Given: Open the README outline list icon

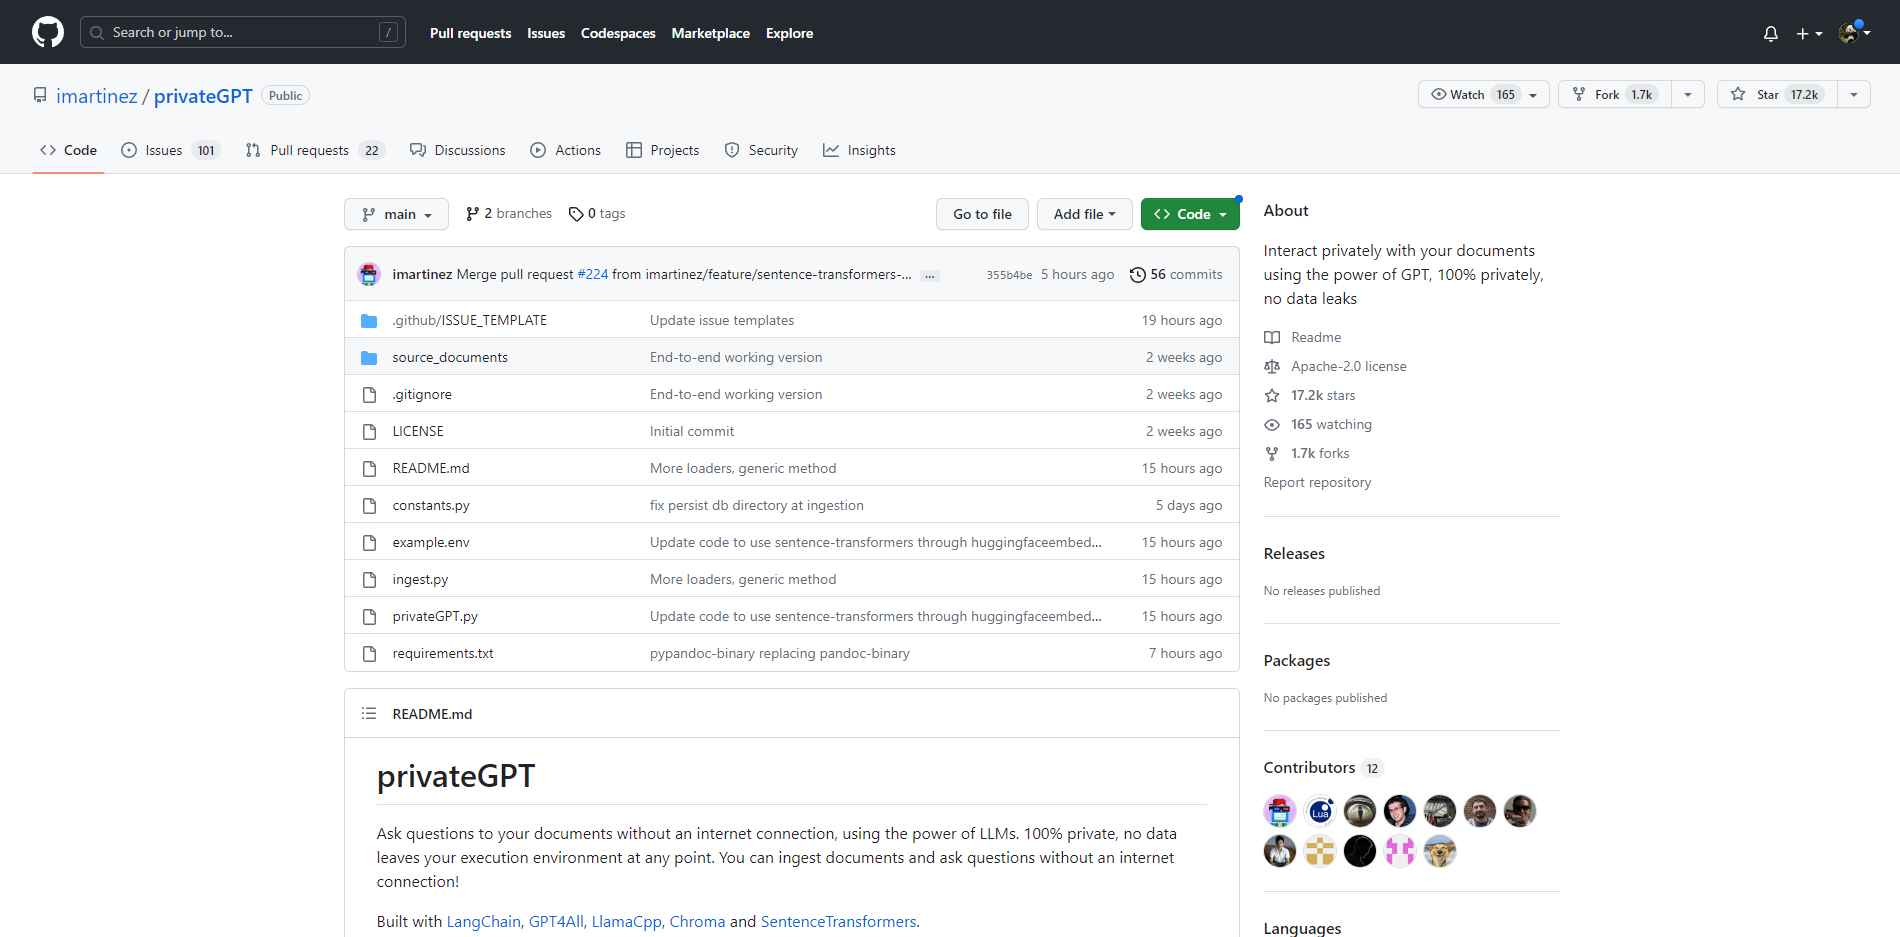Looking at the screenshot, I should tap(369, 713).
